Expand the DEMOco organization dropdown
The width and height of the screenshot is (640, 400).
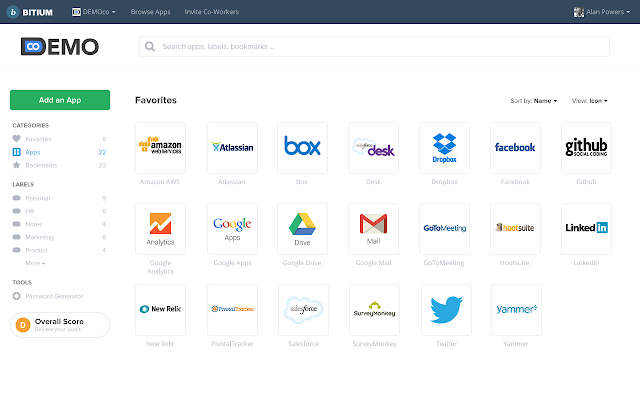93,12
